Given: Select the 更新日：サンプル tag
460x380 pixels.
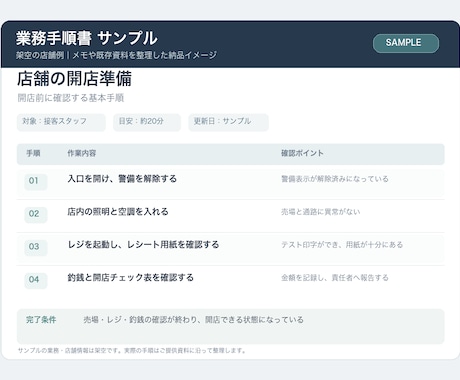Looking at the screenshot, I should click(x=228, y=122).
